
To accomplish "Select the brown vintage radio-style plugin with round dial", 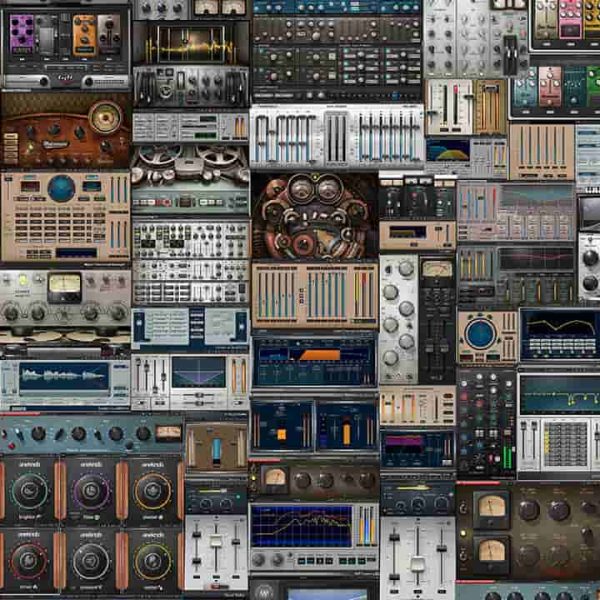I will point(65,131).
